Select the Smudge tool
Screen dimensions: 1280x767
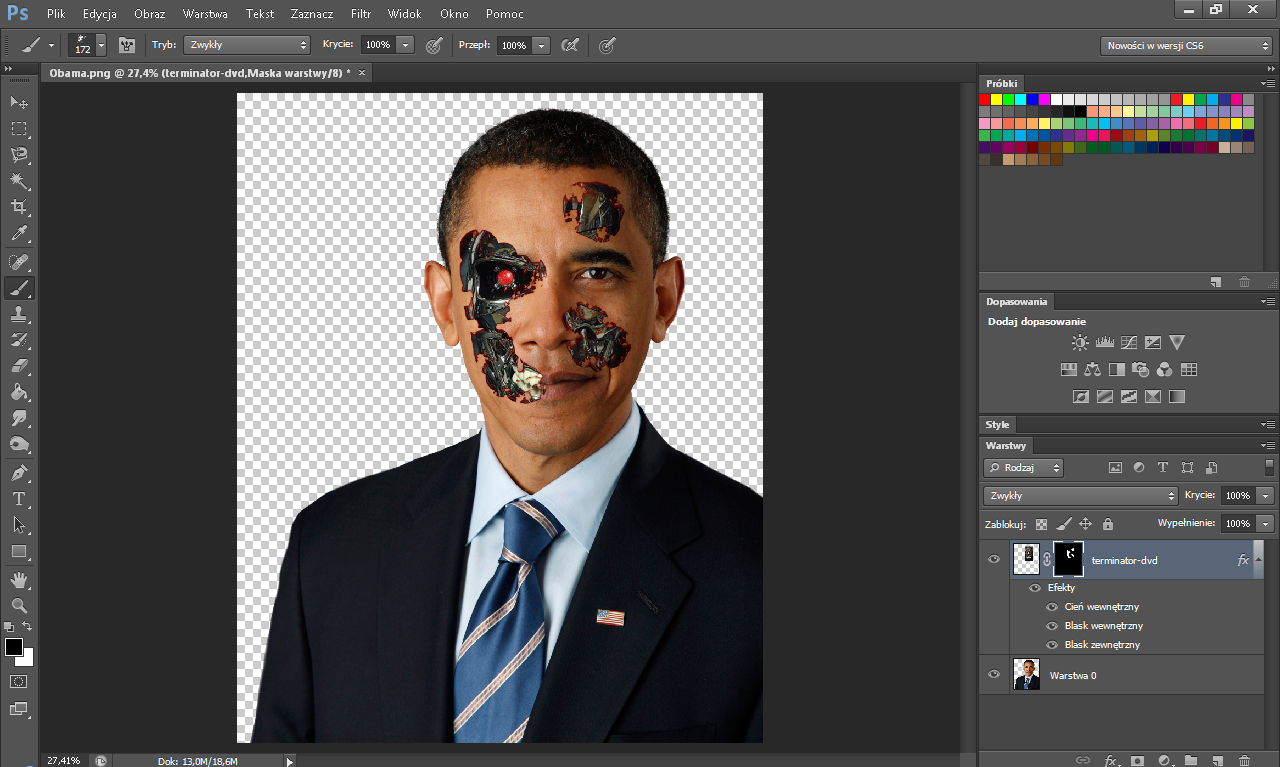pyautogui.click(x=19, y=418)
